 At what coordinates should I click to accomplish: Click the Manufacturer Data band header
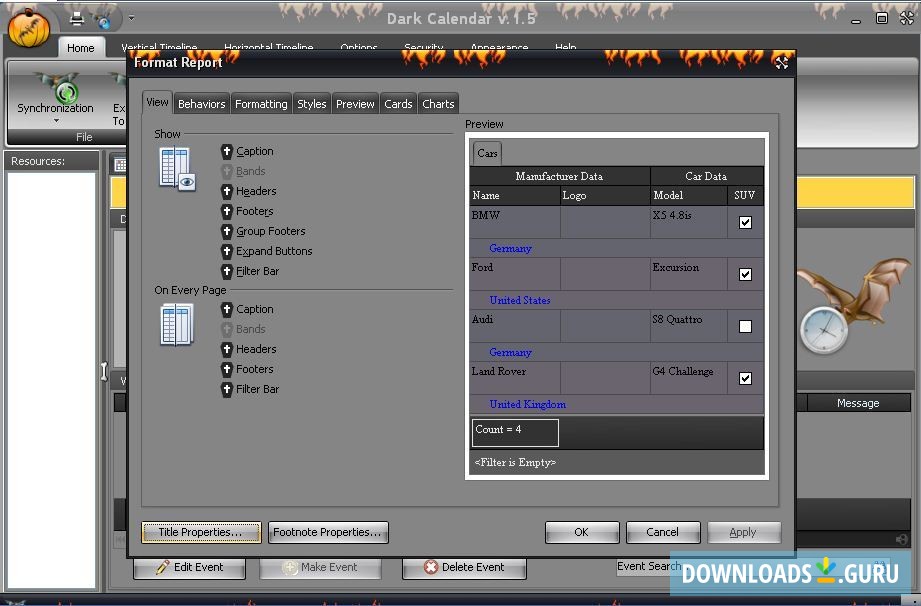[559, 176]
